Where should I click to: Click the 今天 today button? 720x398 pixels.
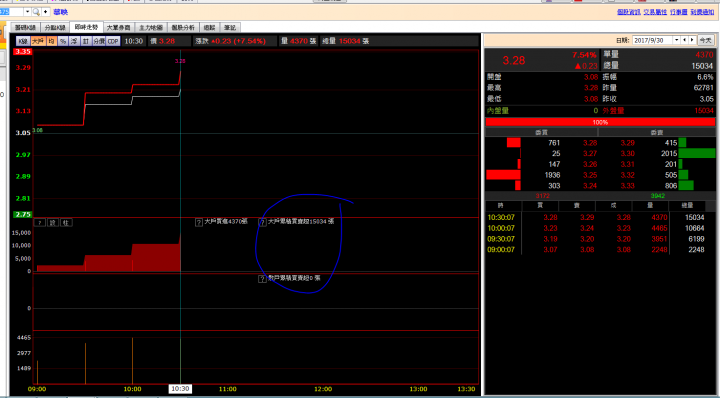[705, 40]
